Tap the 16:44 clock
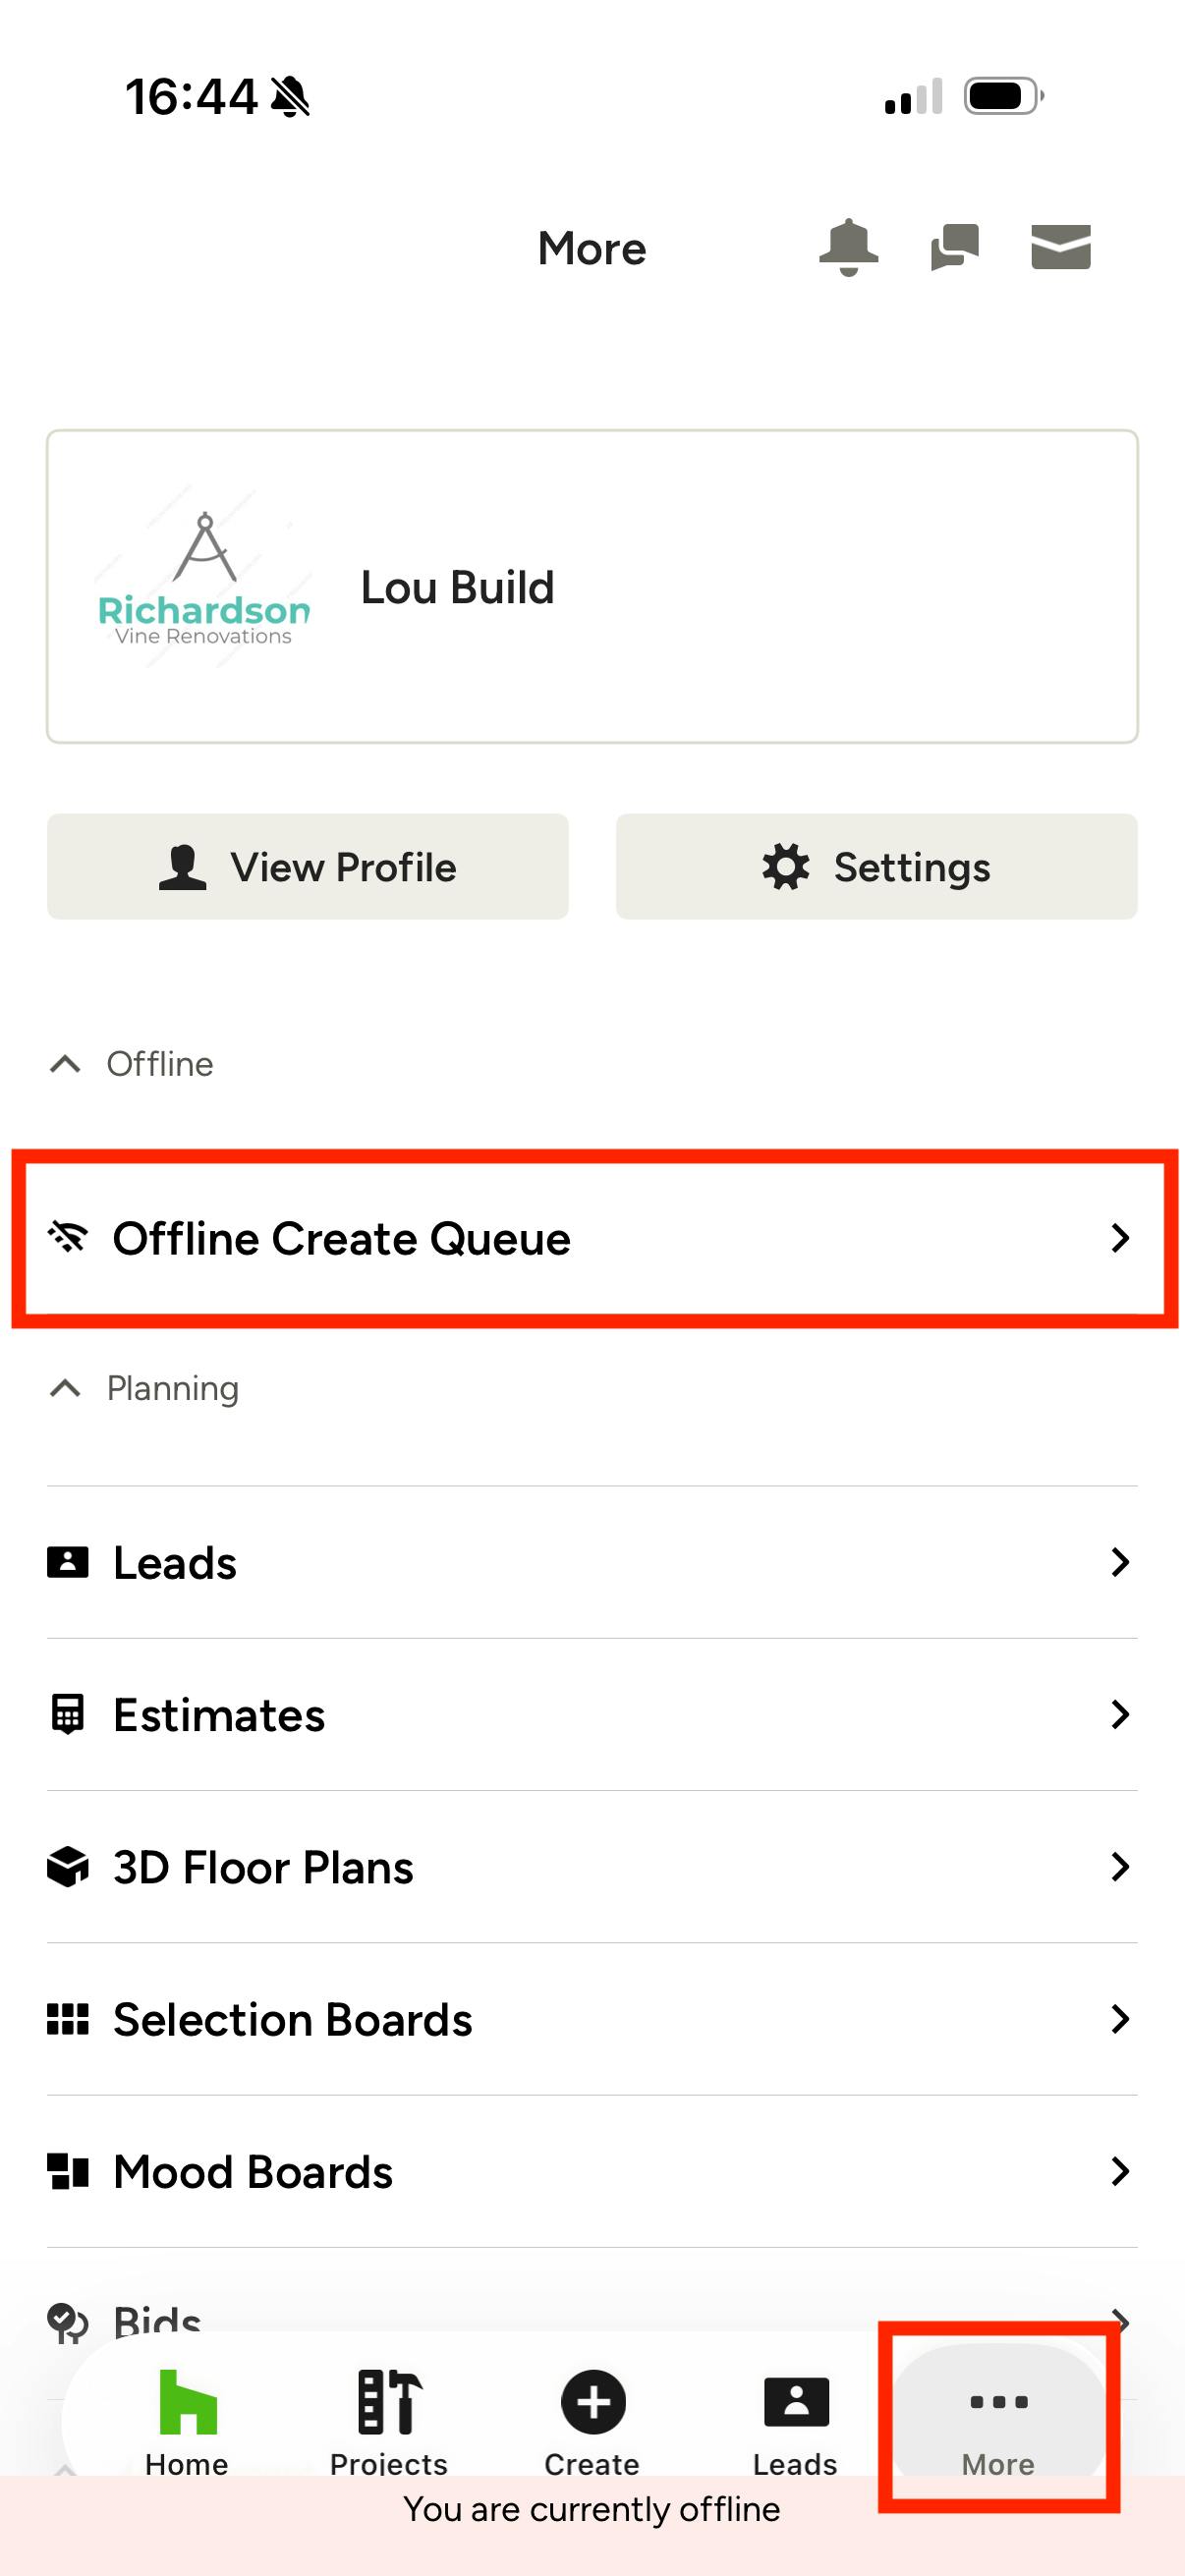The image size is (1185, 2576). (x=190, y=97)
